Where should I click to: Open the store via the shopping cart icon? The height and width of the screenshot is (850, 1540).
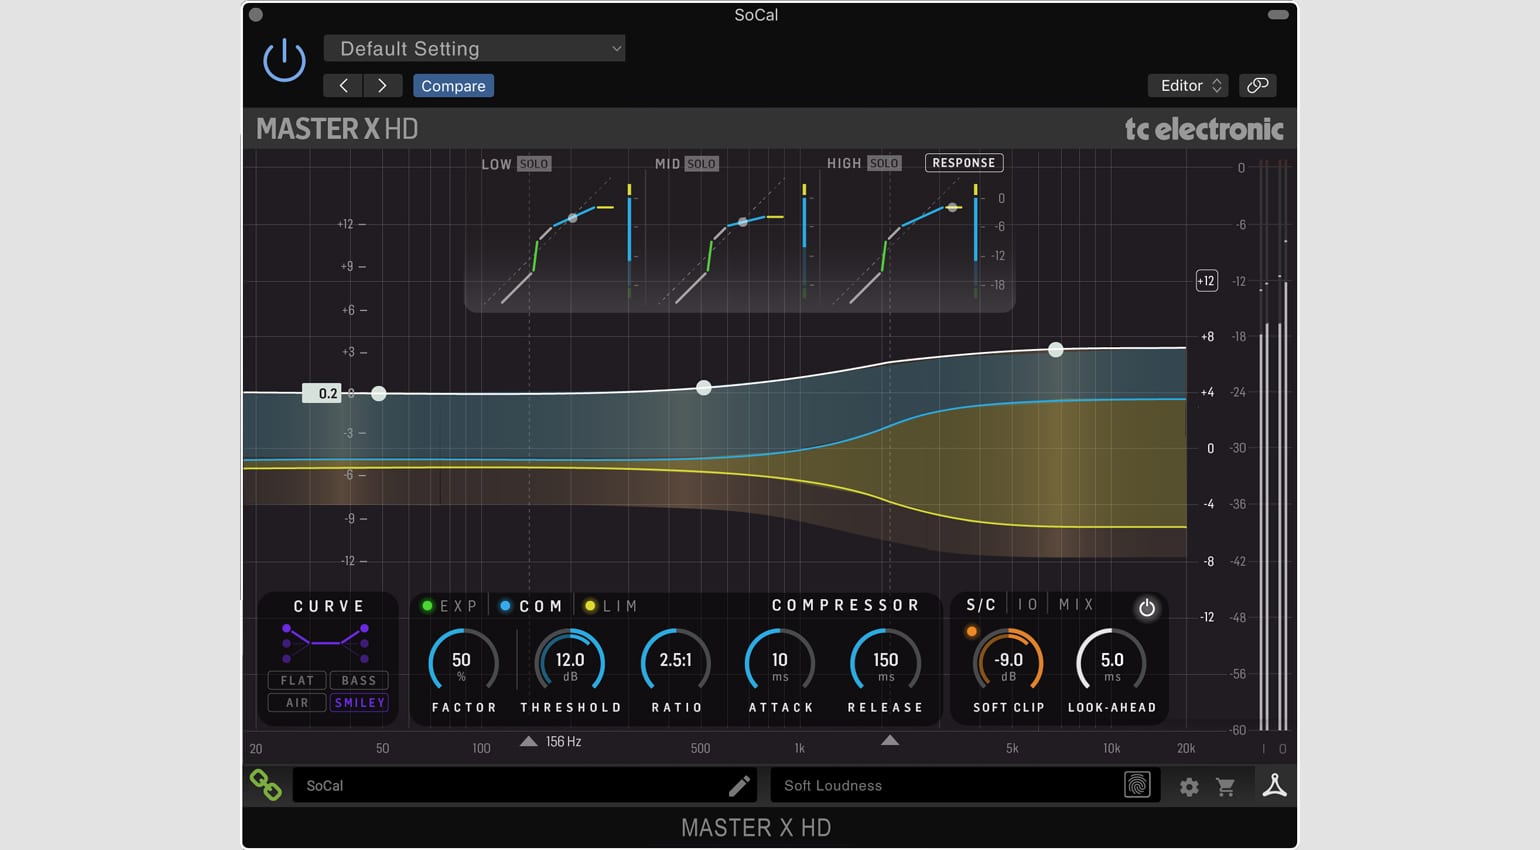click(1226, 786)
